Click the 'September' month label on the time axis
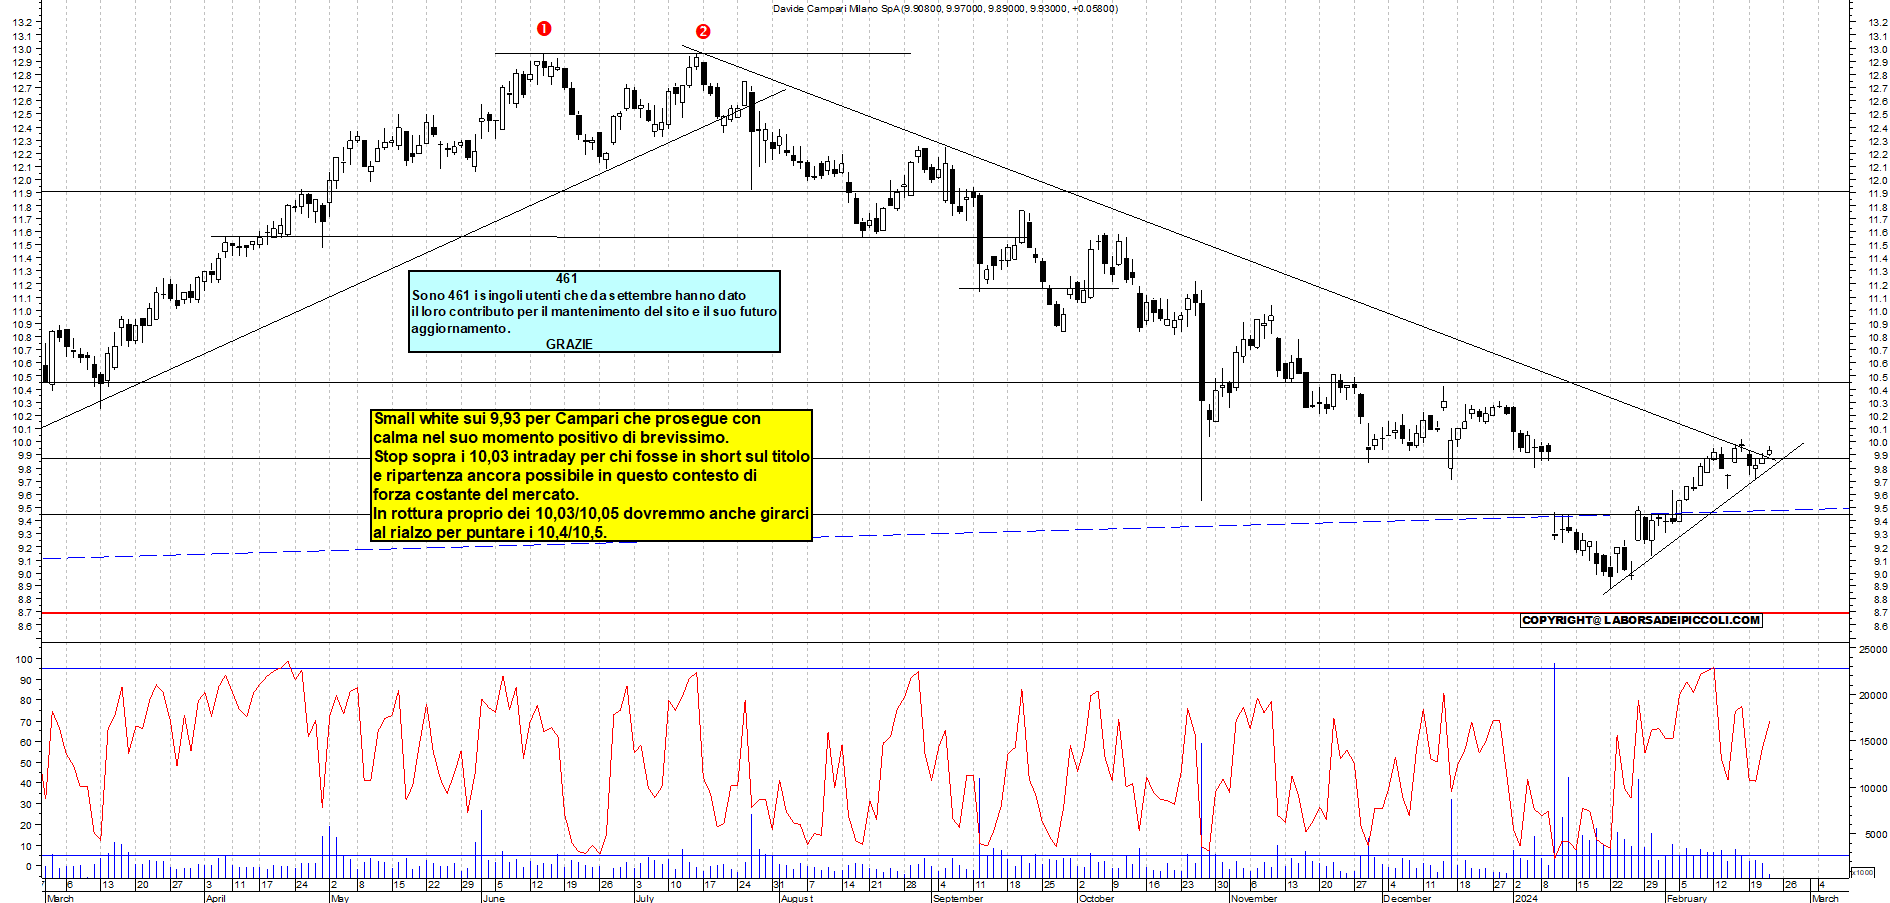This screenshot has height=903, width=1890. 958,898
